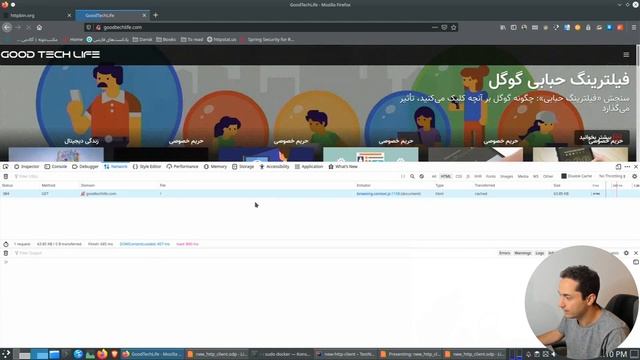Viewport: 640px width, 360px height.
Task: Filter requests by XHR
Action: click(478, 176)
